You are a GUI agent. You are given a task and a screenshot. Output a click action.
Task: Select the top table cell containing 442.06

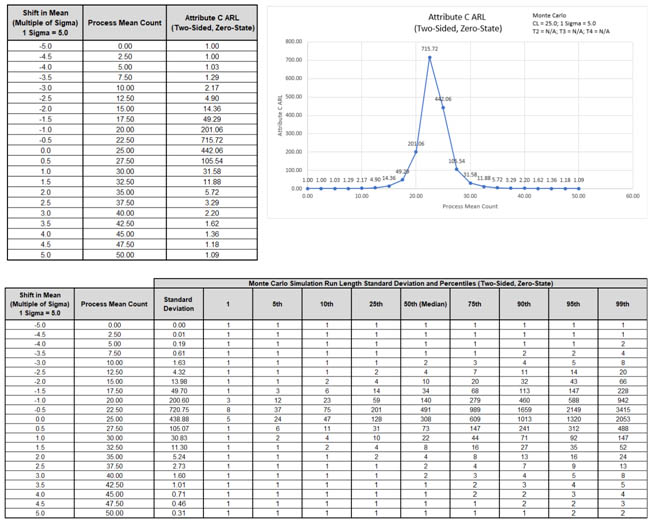pos(211,150)
